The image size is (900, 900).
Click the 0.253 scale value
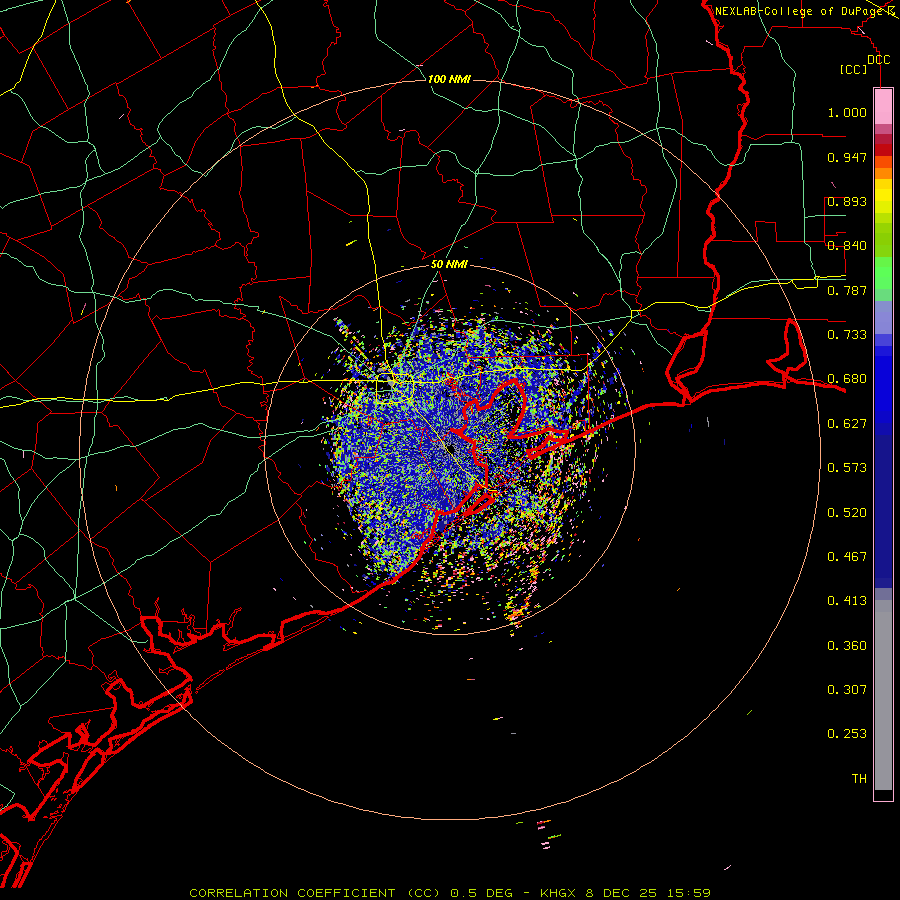pyautogui.click(x=847, y=734)
